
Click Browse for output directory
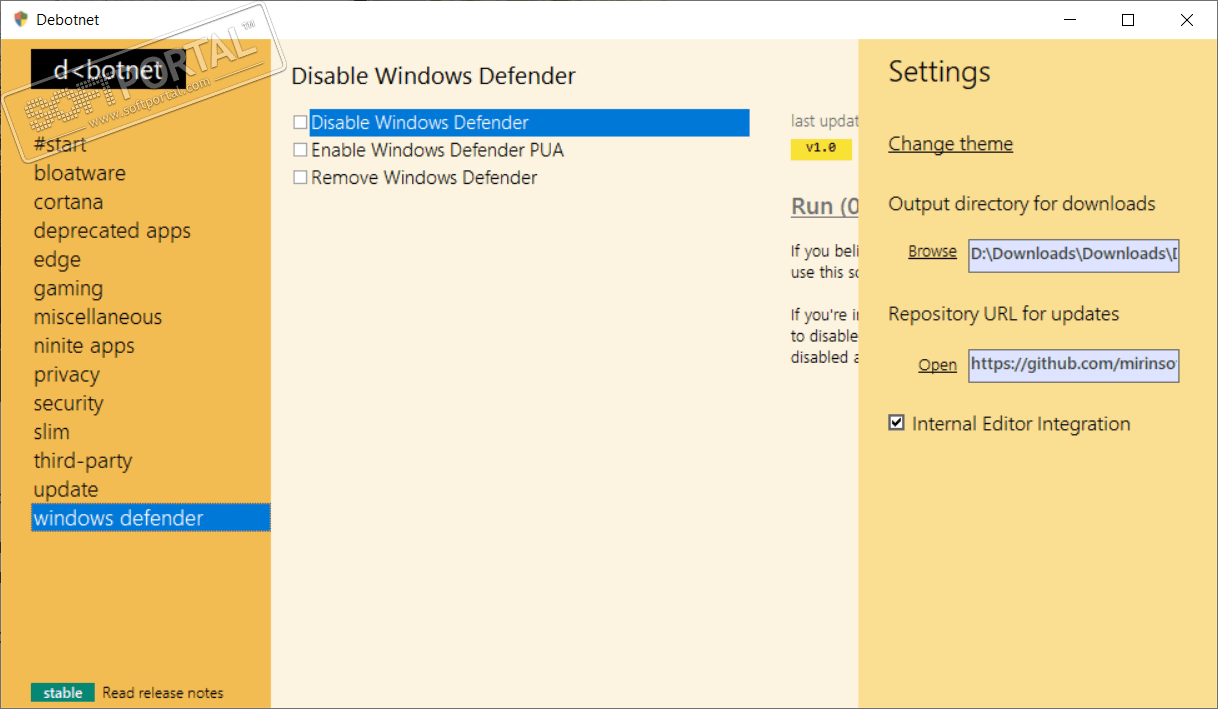tap(932, 252)
